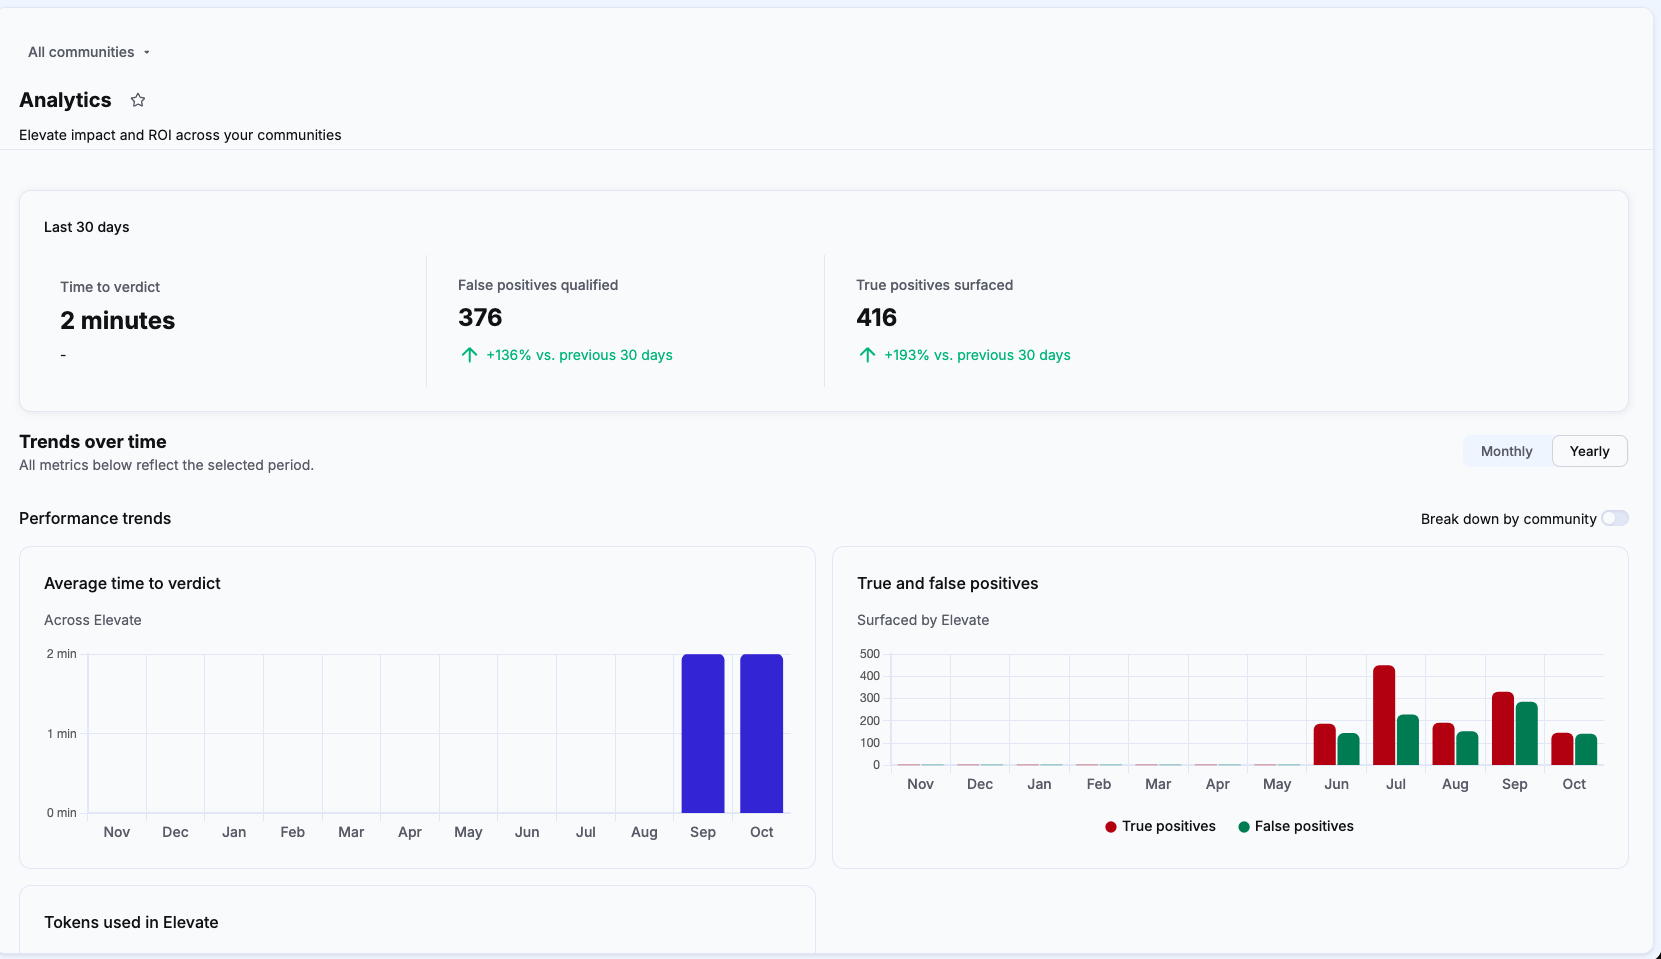
Task: Click '+193% vs. previous 30 days' text
Action: coord(977,355)
